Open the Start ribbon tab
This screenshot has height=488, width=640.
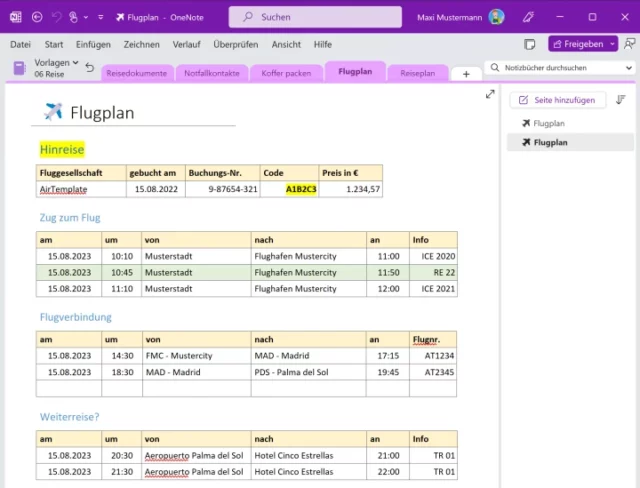(x=54, y=44)
